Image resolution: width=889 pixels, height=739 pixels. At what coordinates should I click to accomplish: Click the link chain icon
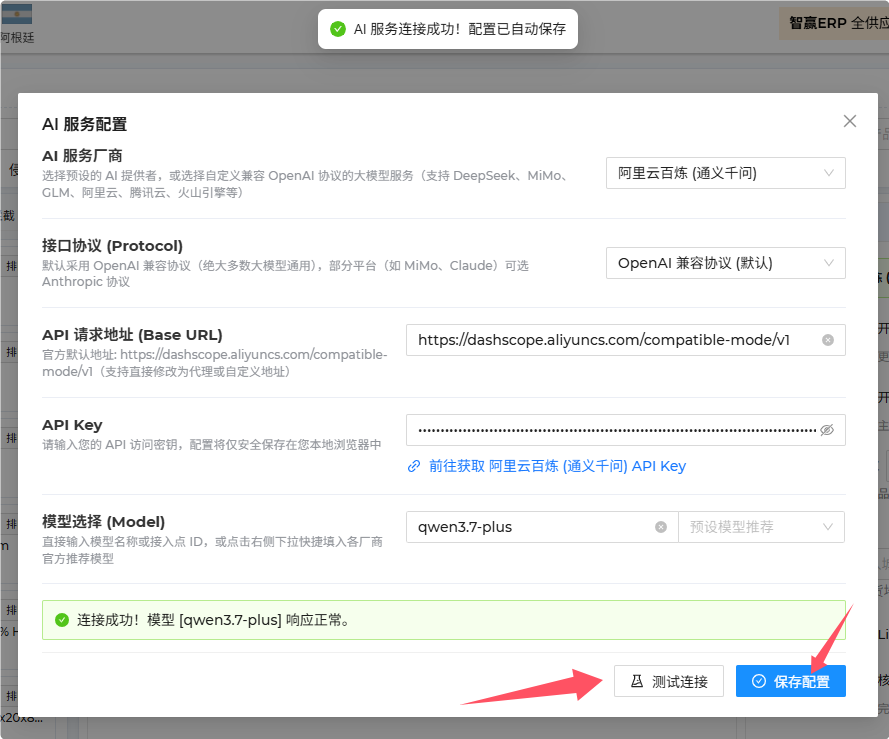414,466
